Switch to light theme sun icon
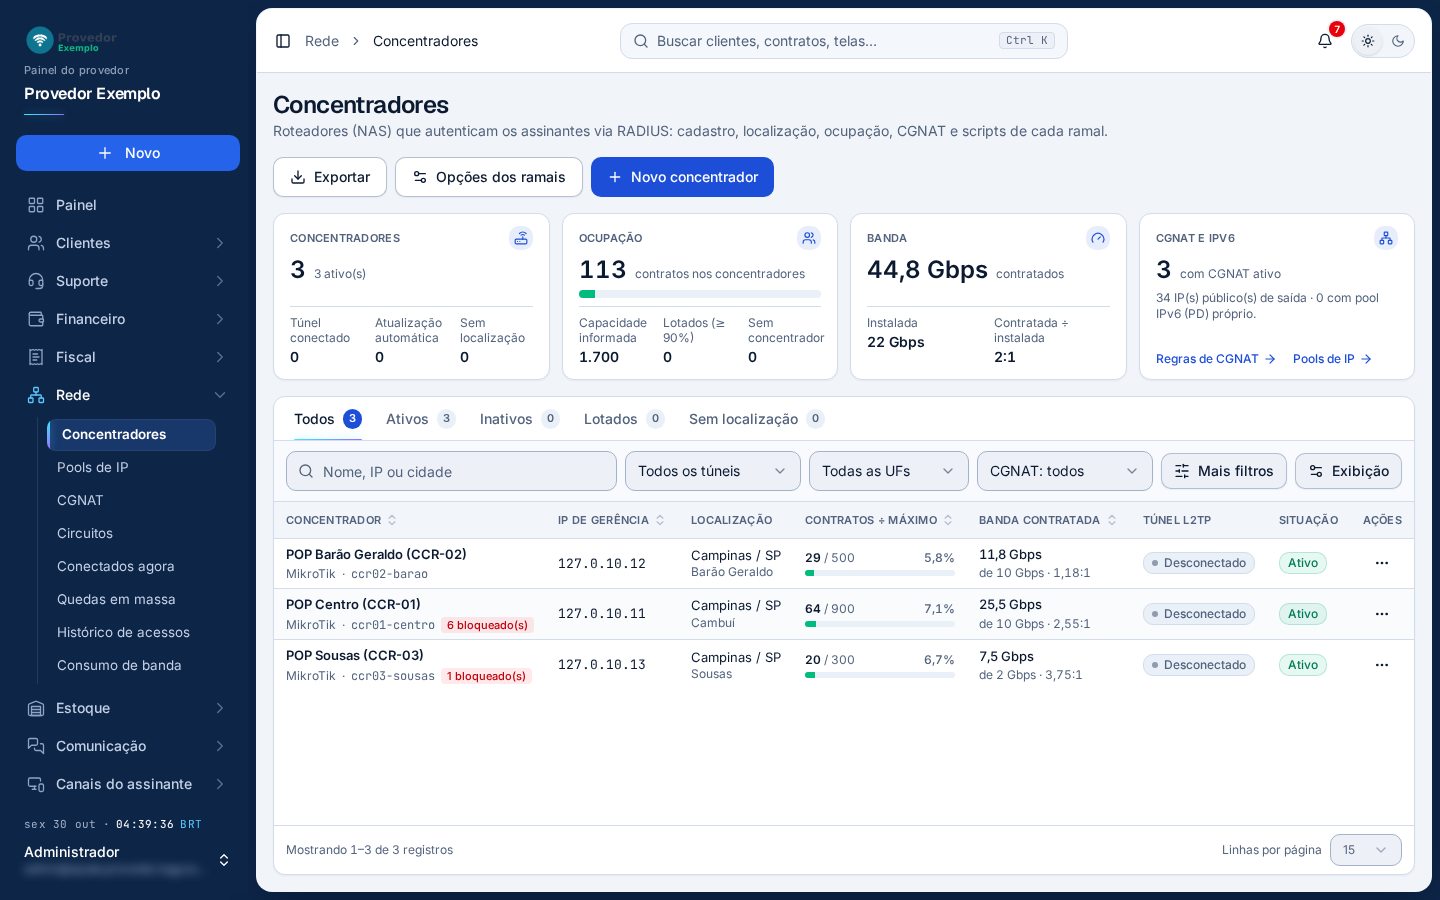 (x=1368, y=41)
